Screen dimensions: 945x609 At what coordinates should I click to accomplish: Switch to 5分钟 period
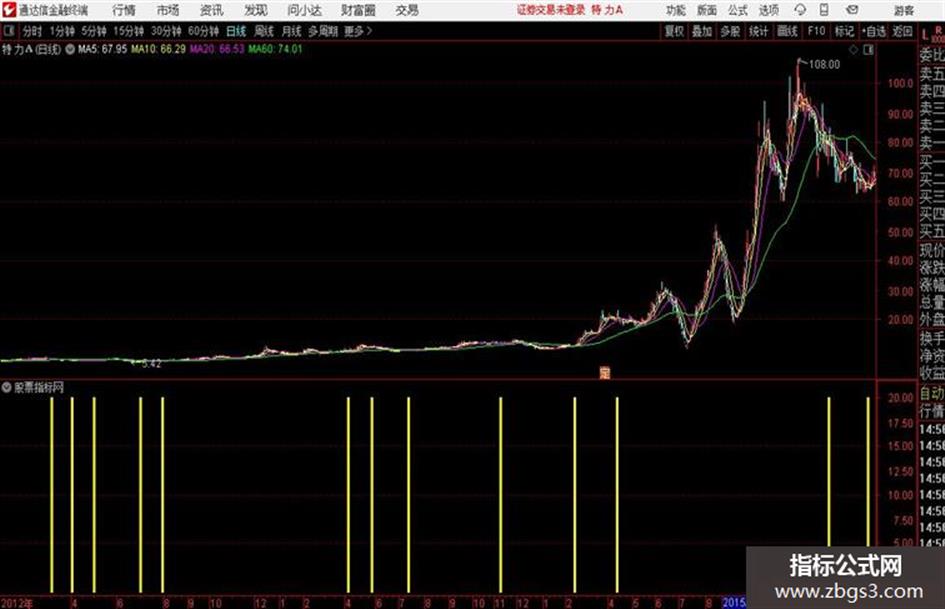(x=94, y=31)
